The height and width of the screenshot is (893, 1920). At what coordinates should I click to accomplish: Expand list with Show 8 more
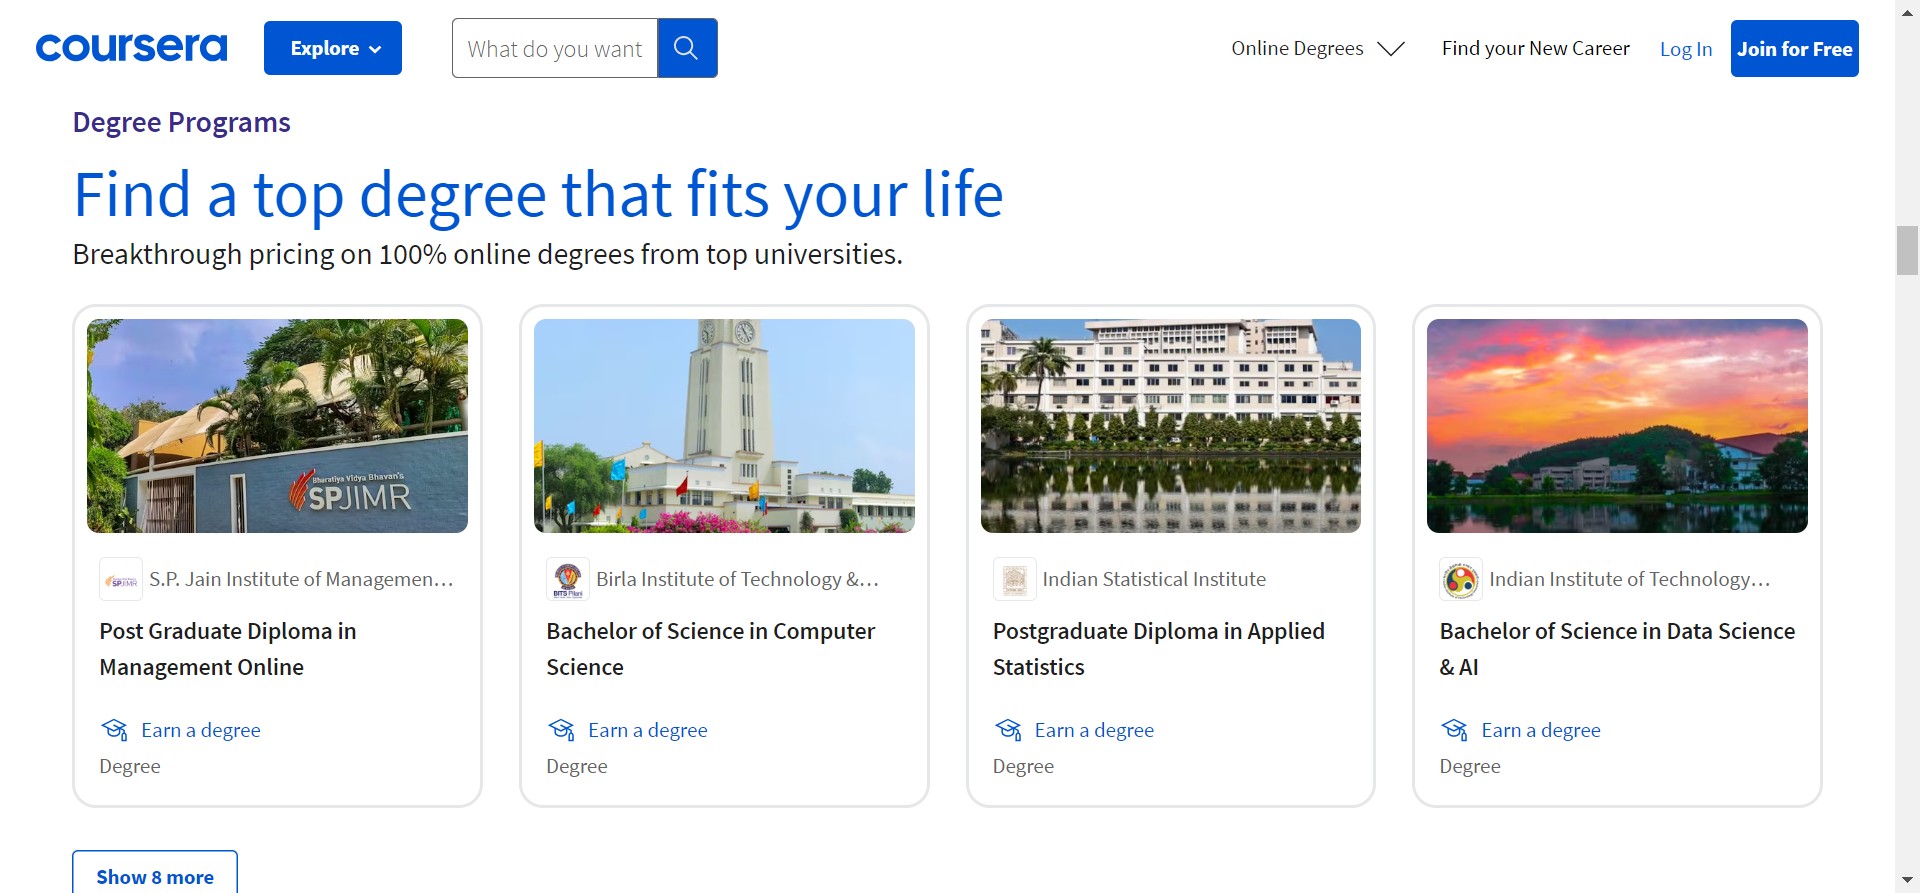tap(155, 876)
